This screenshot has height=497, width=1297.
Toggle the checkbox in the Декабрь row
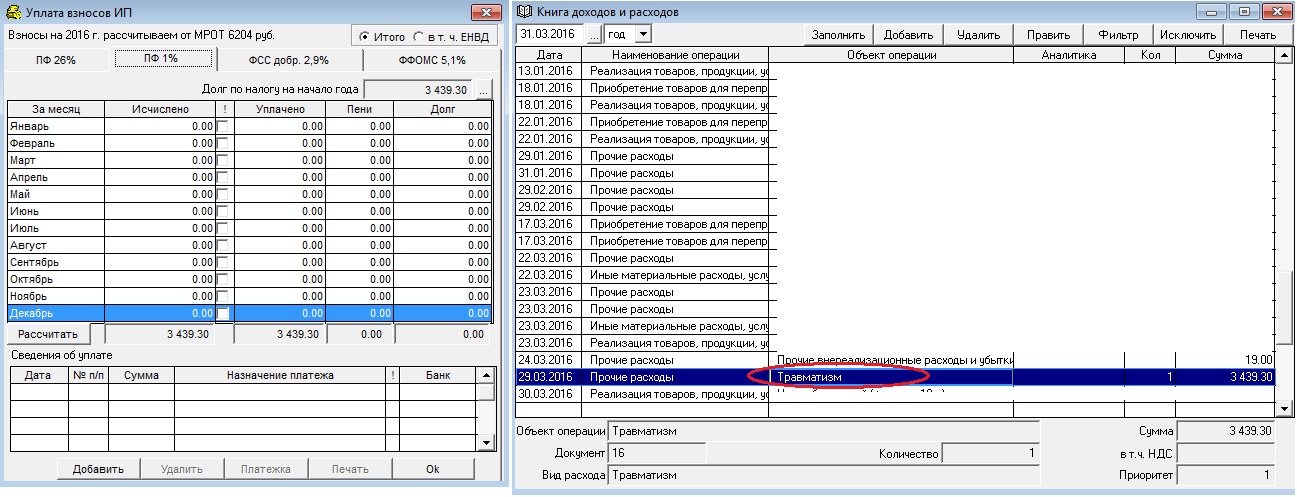(x=223, y=313)
